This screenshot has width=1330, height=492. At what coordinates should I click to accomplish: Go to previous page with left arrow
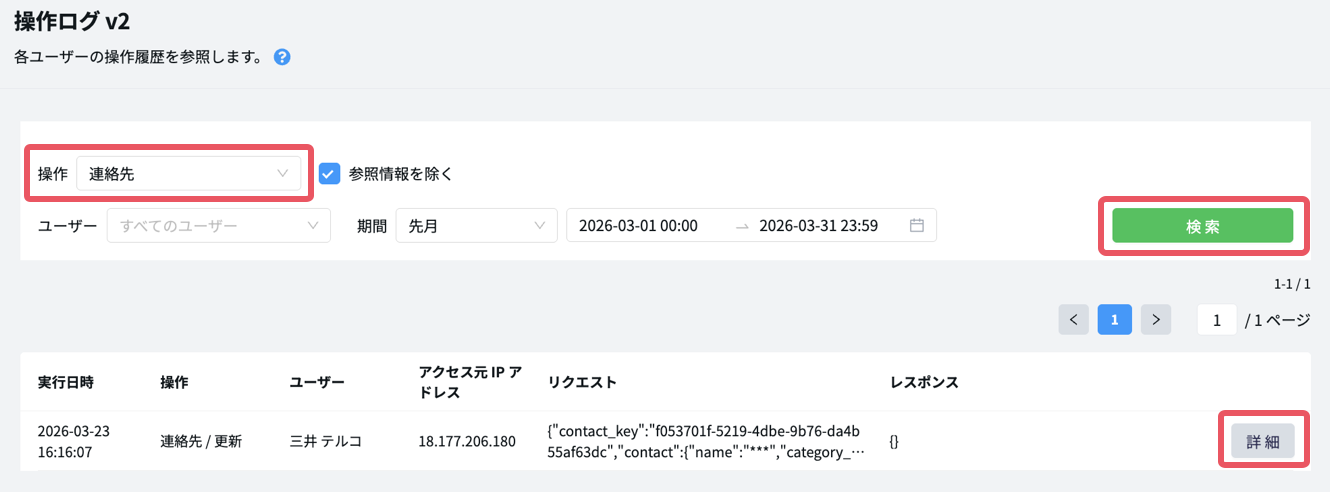(1073, 320)
